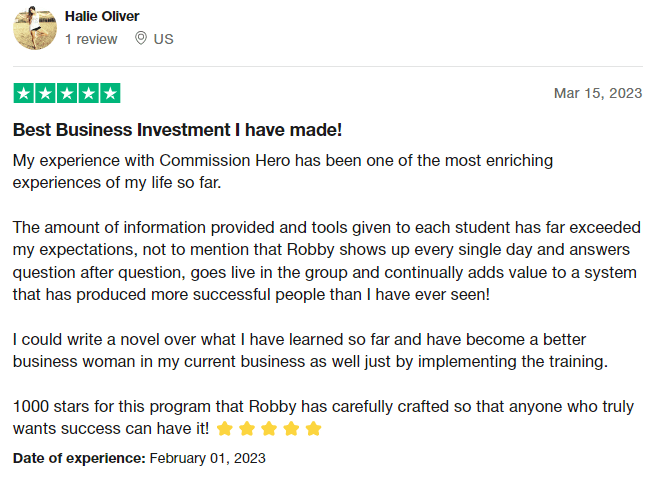Click the "US" country label
Viewport: 650px width, 478px height.
coord(163,39)
